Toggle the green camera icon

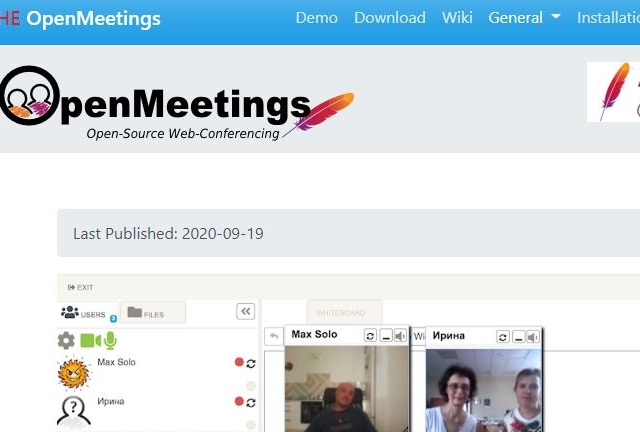pos(91,341)
